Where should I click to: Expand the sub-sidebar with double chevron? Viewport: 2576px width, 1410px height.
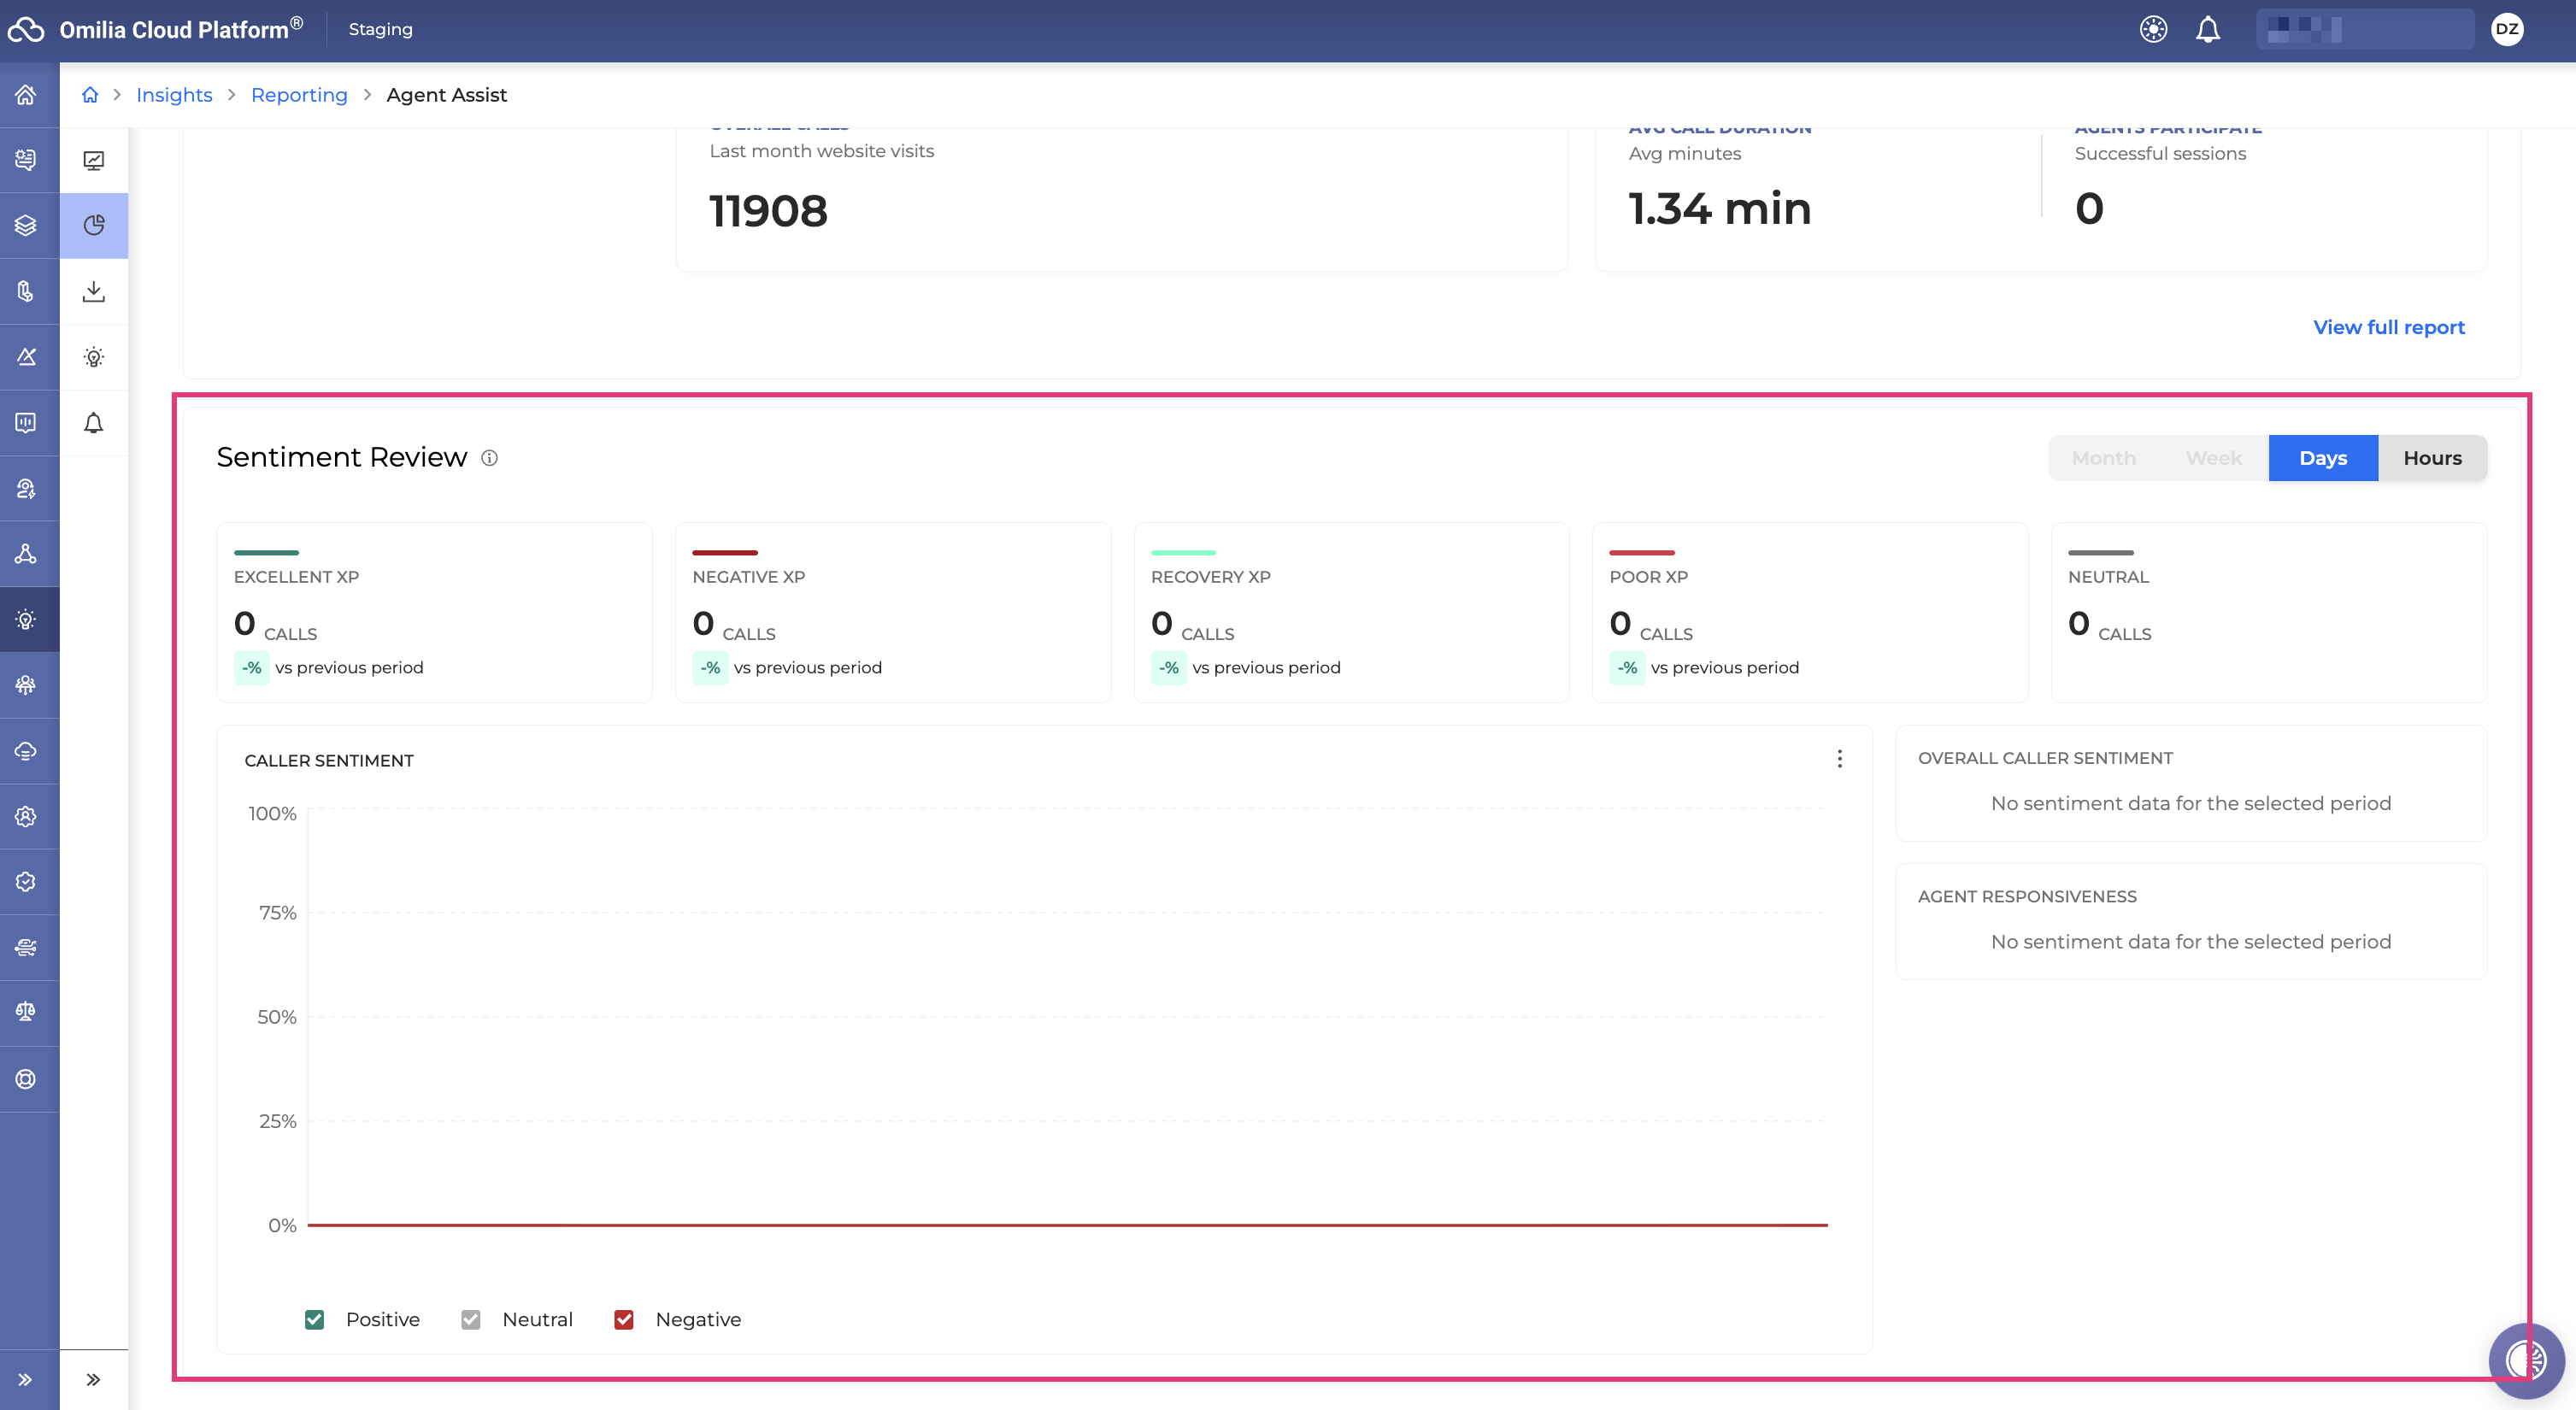pyautogui.click(x=94, y=1380)
